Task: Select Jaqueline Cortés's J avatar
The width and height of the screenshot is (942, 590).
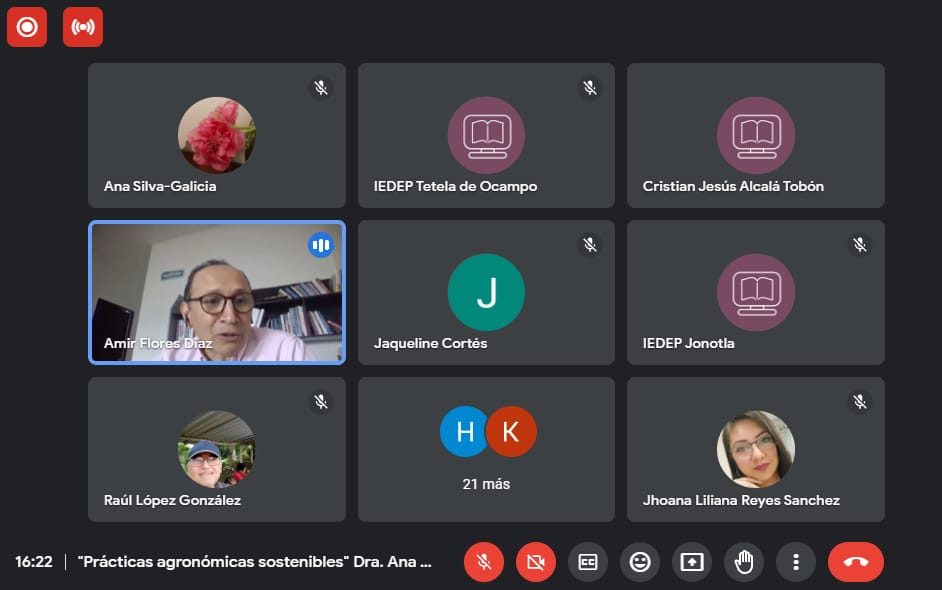Action: click(486, 293)
